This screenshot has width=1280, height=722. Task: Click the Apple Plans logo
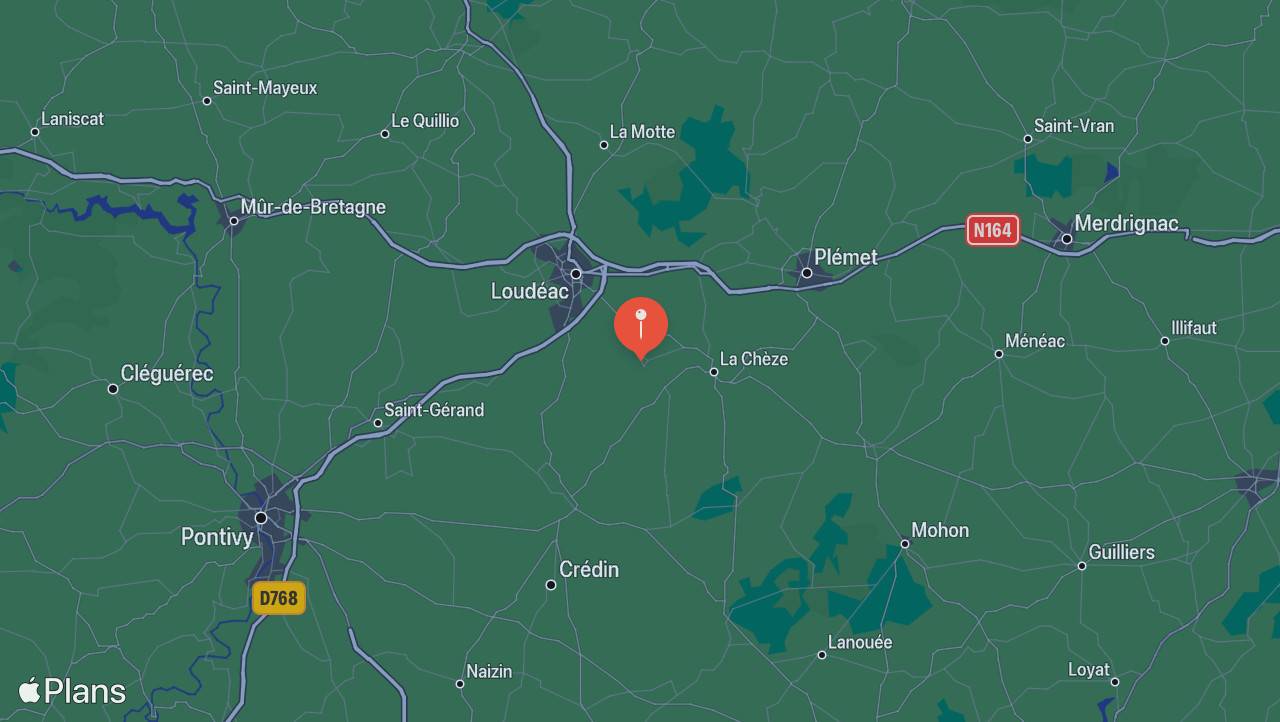pos(72,691)
